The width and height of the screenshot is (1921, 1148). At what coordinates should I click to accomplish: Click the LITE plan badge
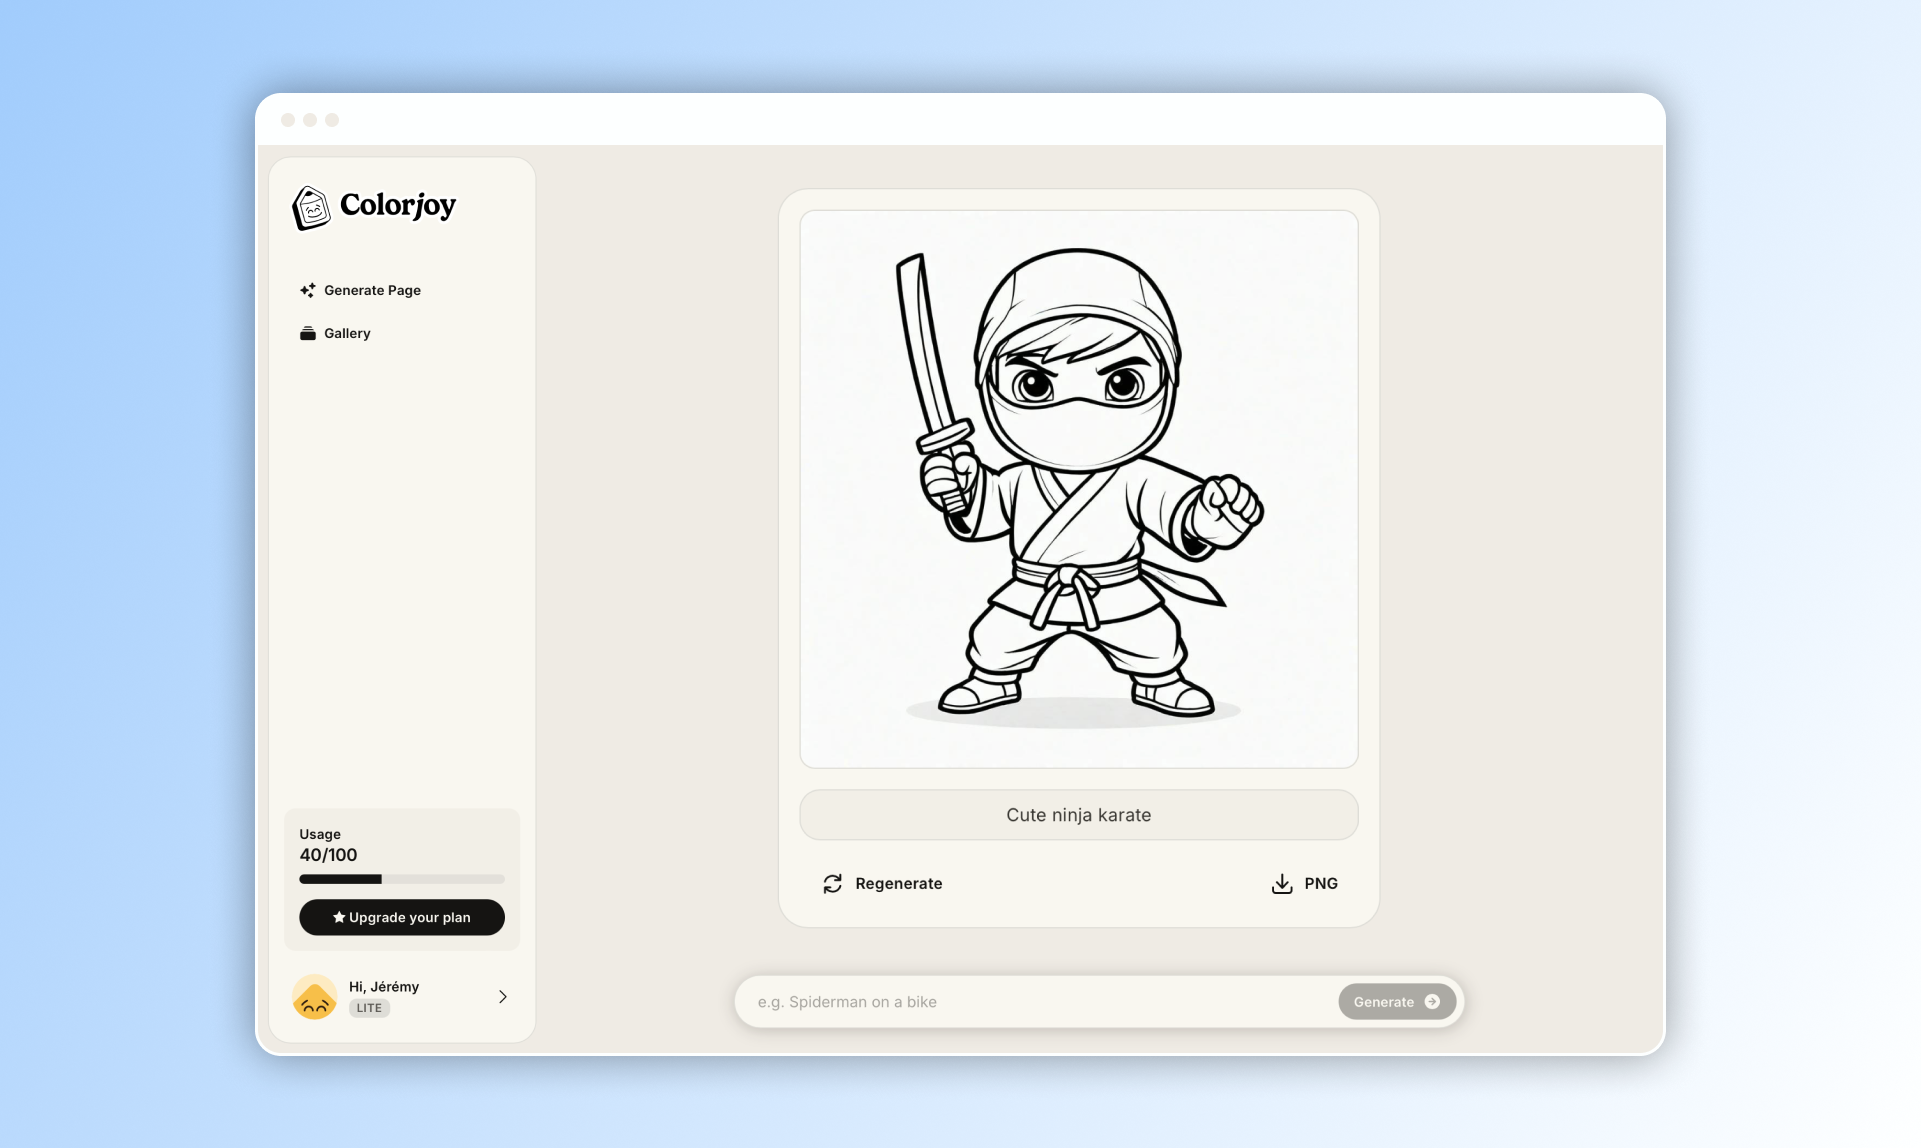(369, 1008)
